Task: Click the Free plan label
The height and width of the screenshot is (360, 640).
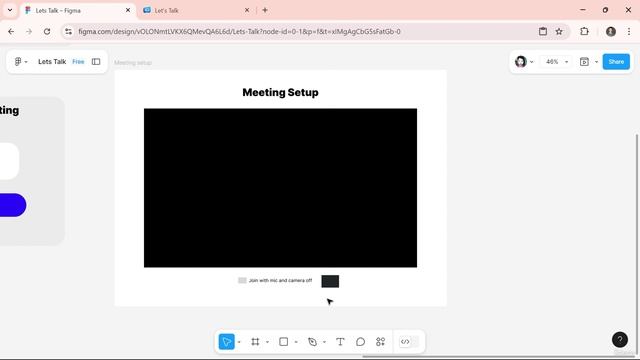Action: pyautogui.click(x=78, y=62)
